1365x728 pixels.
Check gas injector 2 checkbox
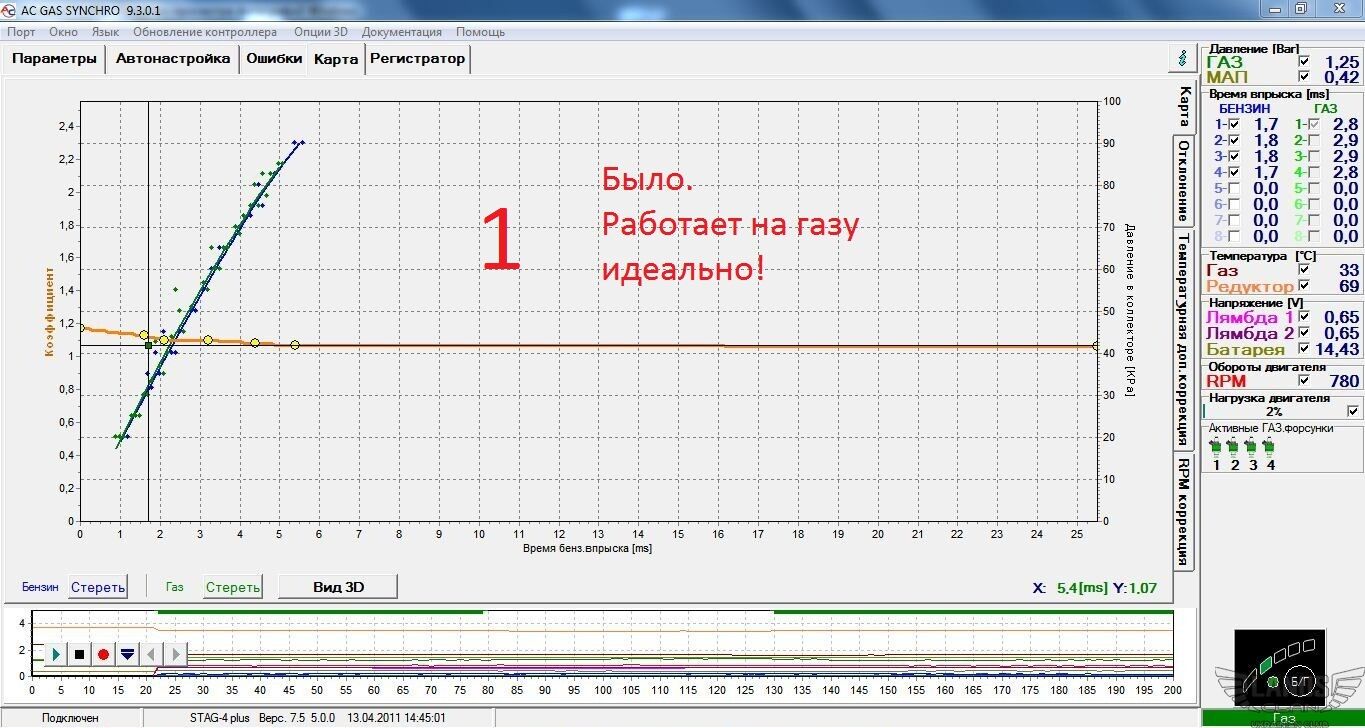click(x=1314, y=141)
